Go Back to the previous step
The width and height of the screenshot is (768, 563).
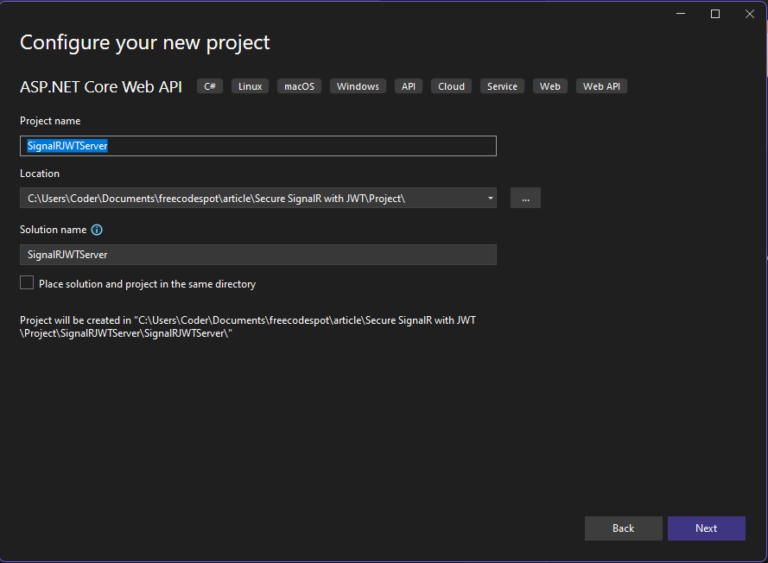tap(623, 528)
